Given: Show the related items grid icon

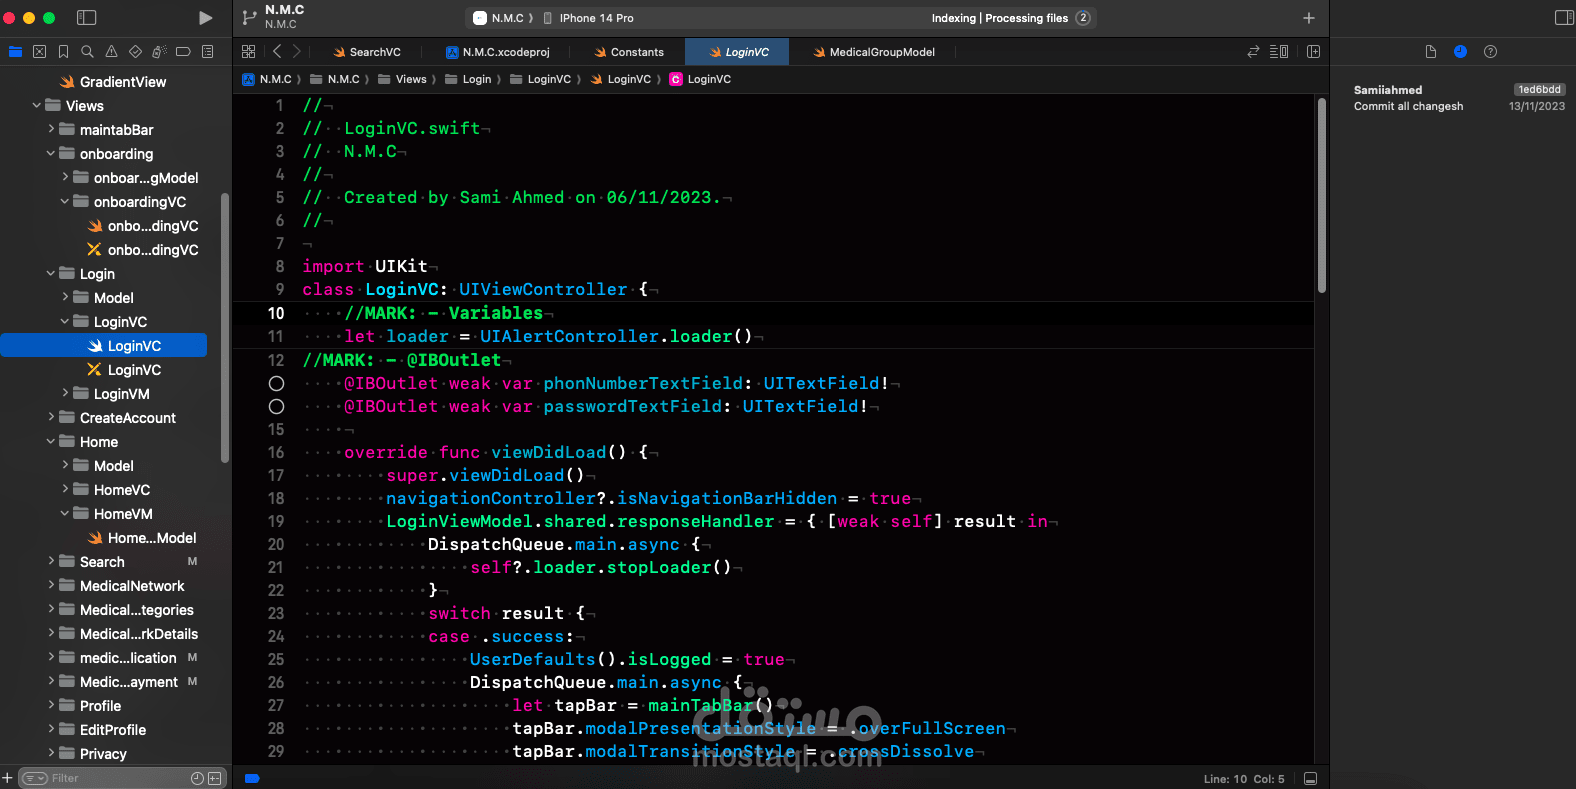Looking at the screenshot, I should 248,51.
